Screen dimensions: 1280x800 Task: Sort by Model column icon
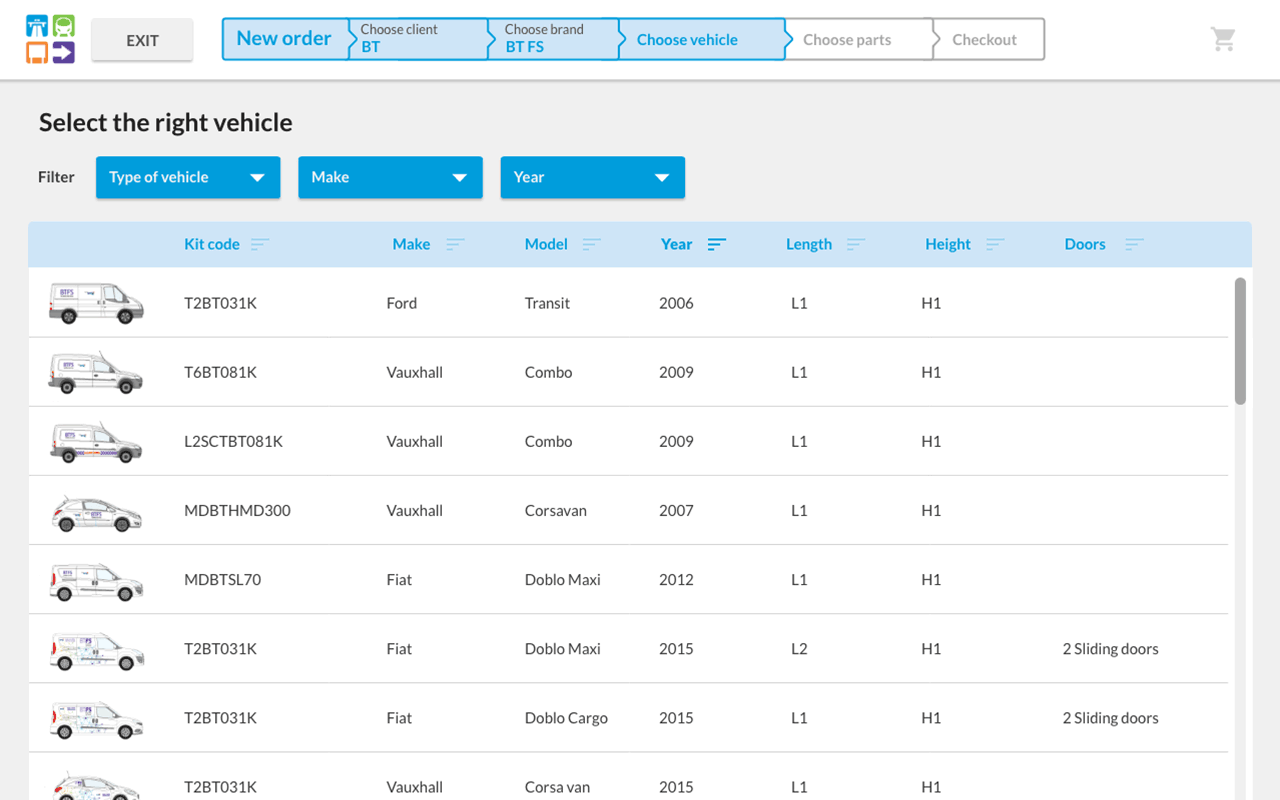pyautogui.click(x=591, y=244)
